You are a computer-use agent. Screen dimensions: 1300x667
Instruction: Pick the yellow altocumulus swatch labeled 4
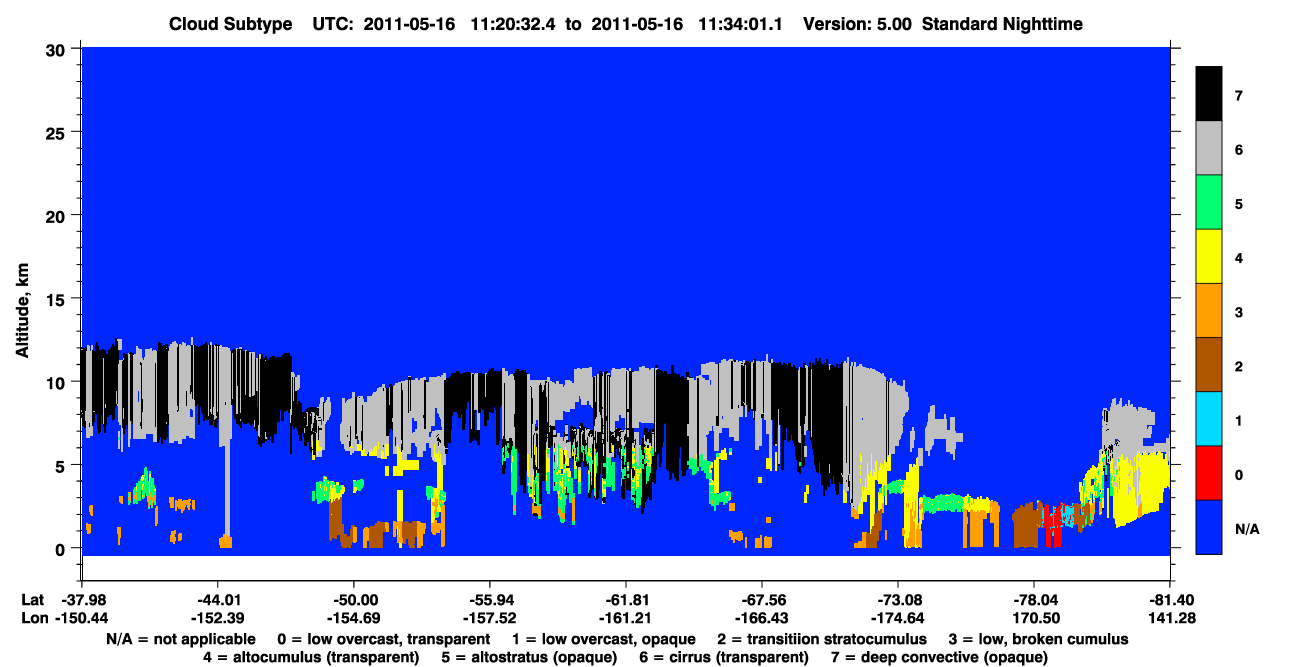[1209, 257]
